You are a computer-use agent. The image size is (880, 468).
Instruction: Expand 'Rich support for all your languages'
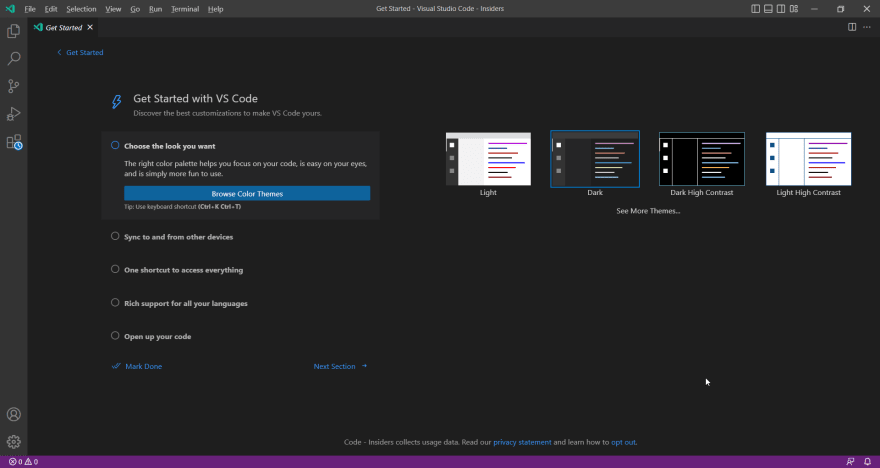(x=186, y=303)
